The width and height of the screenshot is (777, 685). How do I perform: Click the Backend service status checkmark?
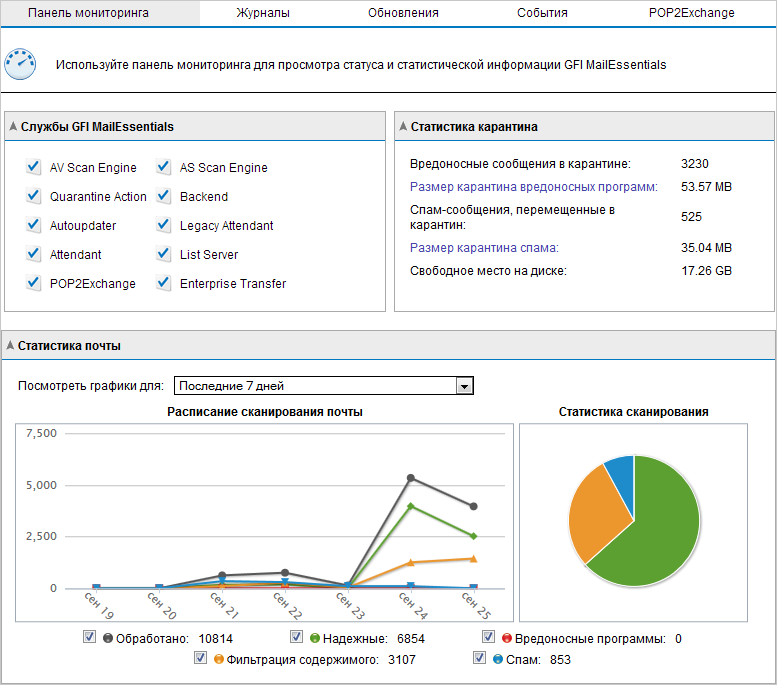click(x=164, y=196)
